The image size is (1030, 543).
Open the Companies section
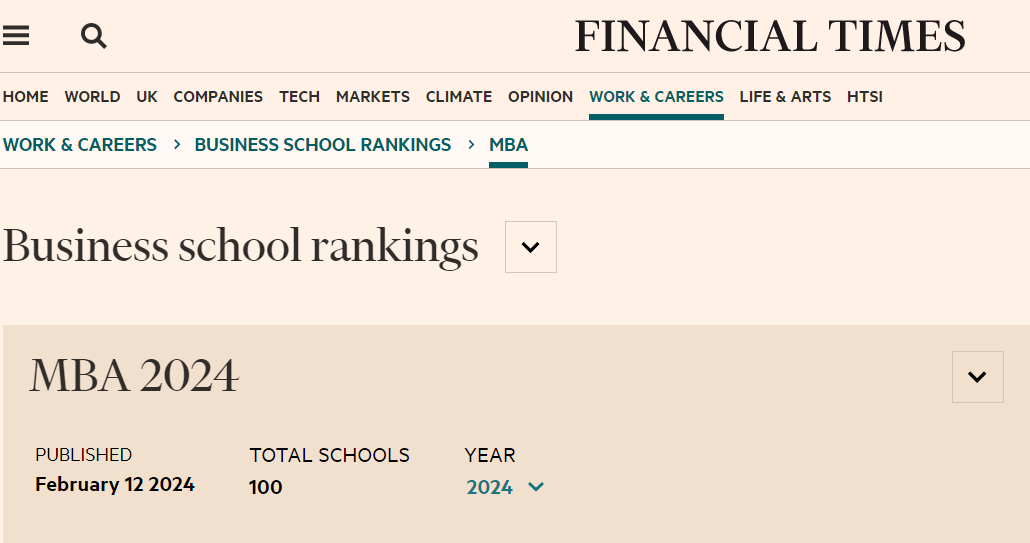tap(218, 97)
